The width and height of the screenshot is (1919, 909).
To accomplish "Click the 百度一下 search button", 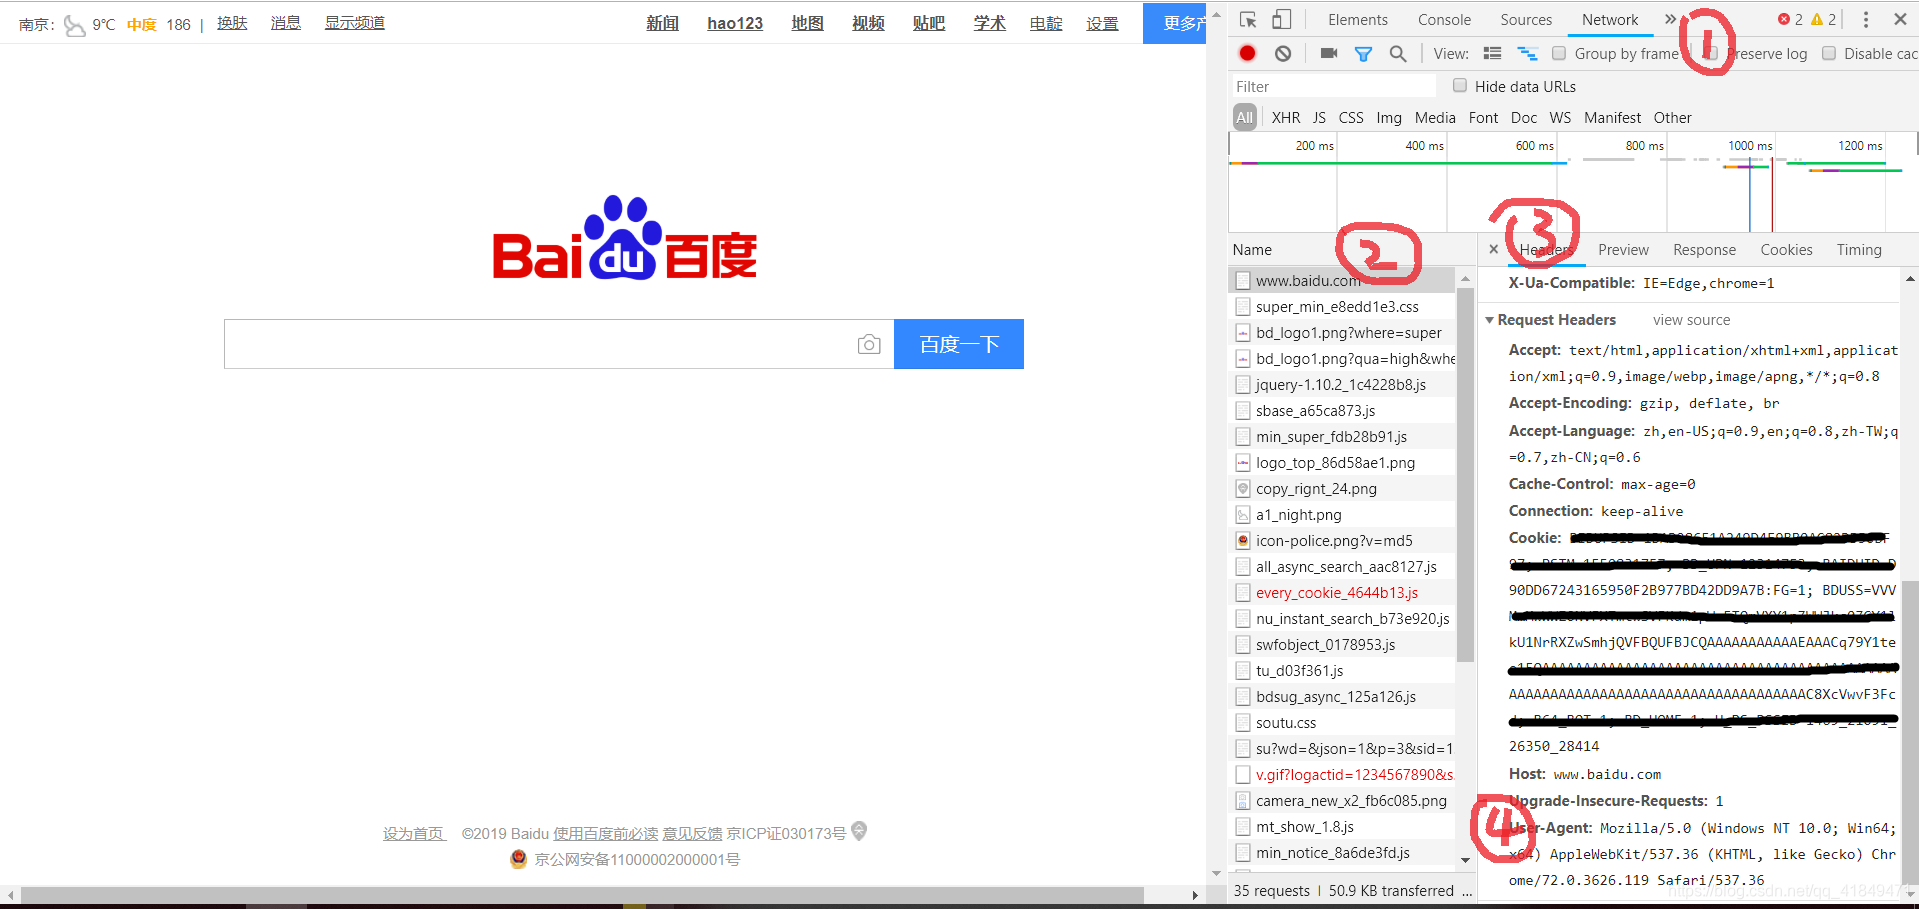I will 958,344.
